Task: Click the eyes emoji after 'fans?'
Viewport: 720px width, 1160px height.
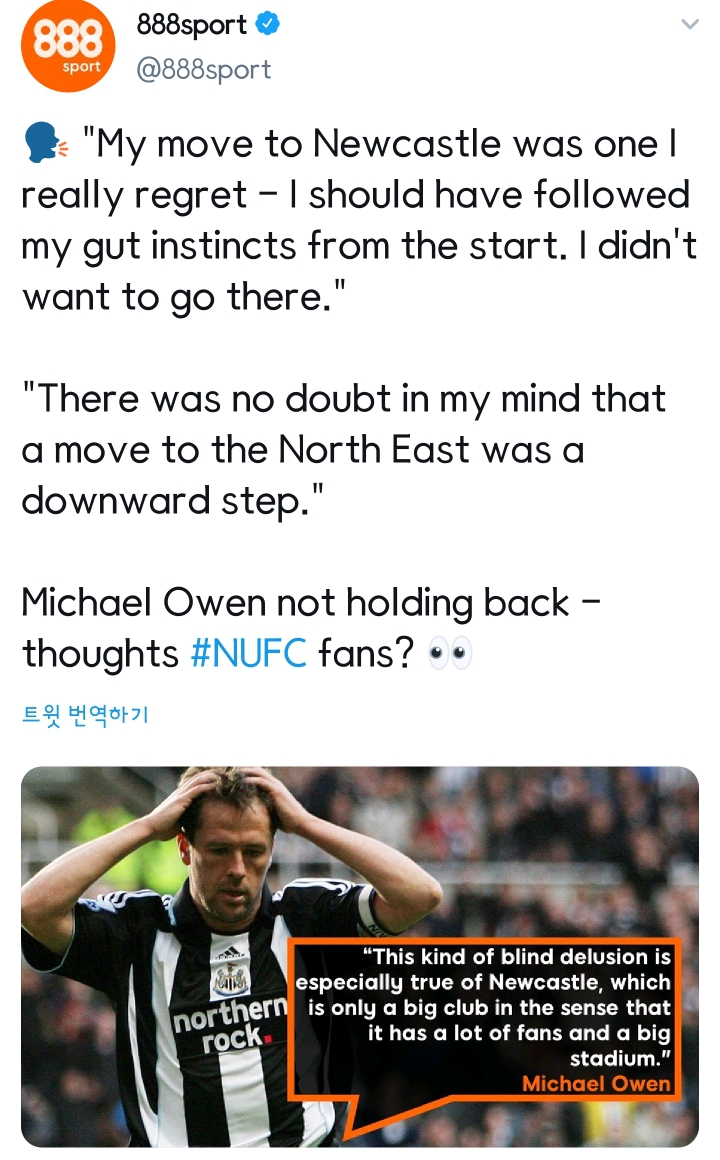Action: tap(449, 655)
